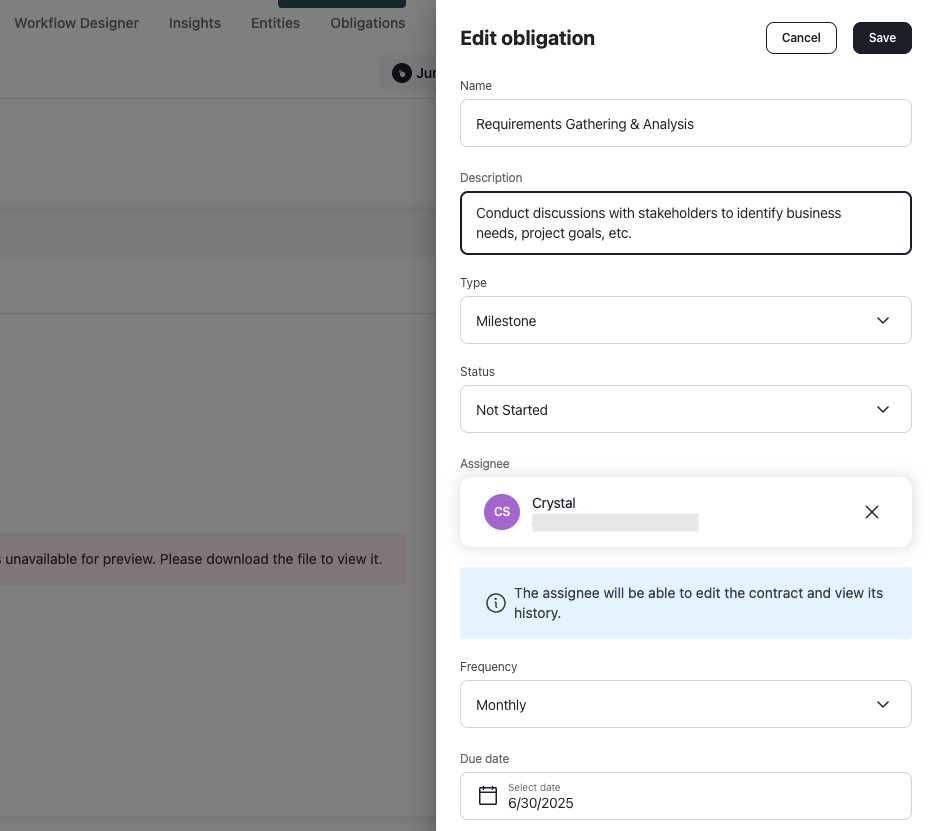This screenshot has height=831, width=930.
Task: Click the assignee permission notice text
Action: click(x=698, y=603)
